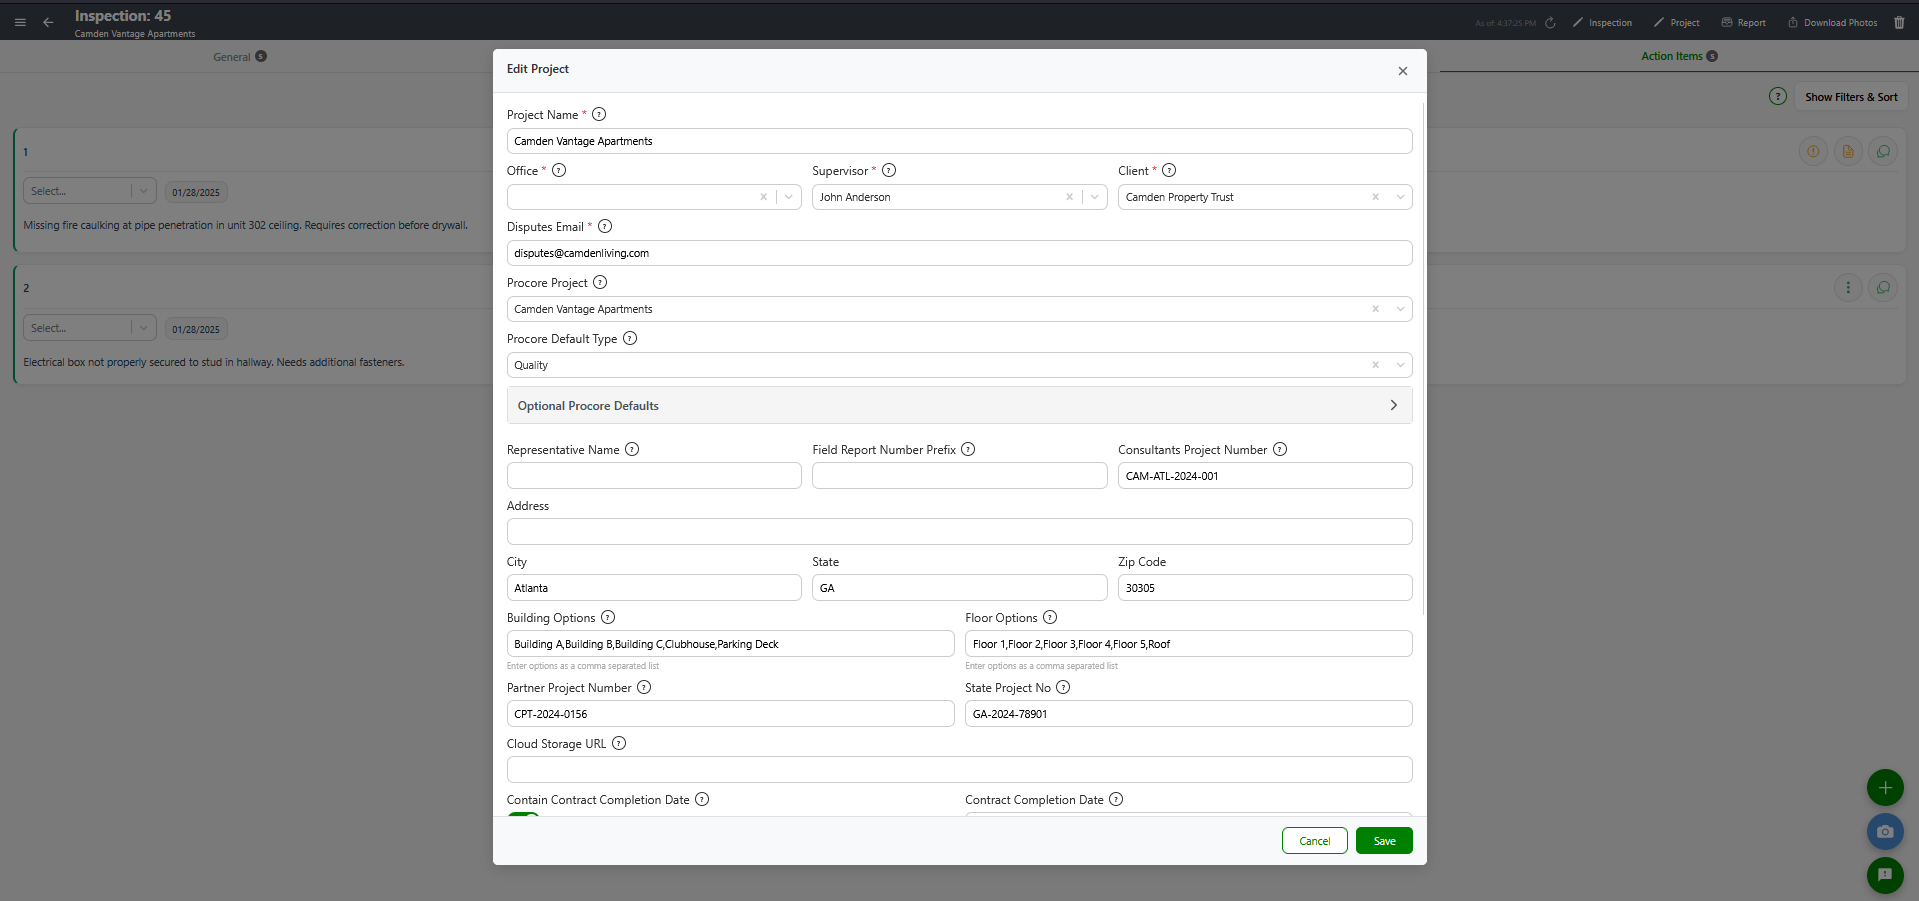
Task: Click Floor Options help icon
Action: tap(1050, 618)
